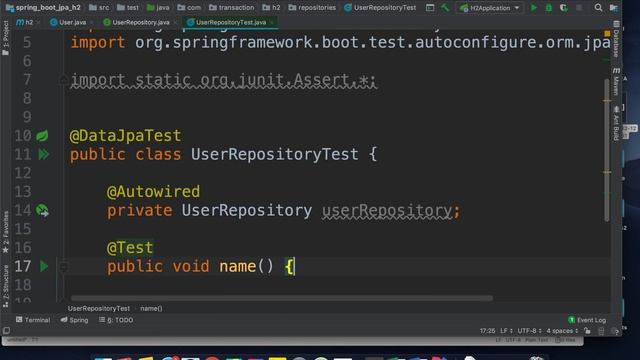Switch to the User.java tab
The width and height of the screenshot is (640, 360).
pyautogui.click(x=72, y=22)
